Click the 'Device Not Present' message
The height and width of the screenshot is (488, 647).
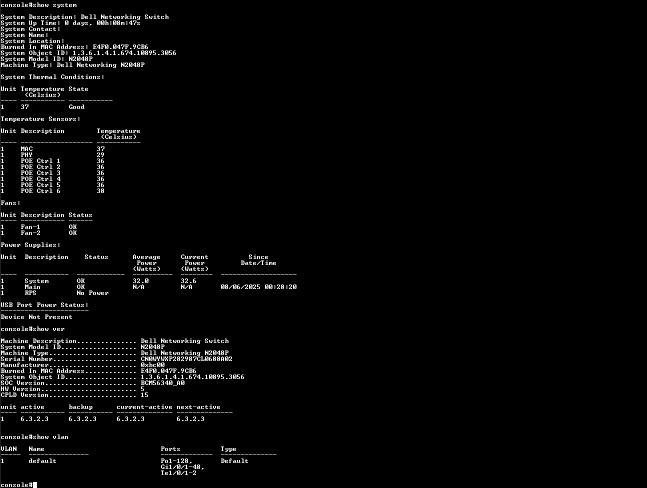36,317
